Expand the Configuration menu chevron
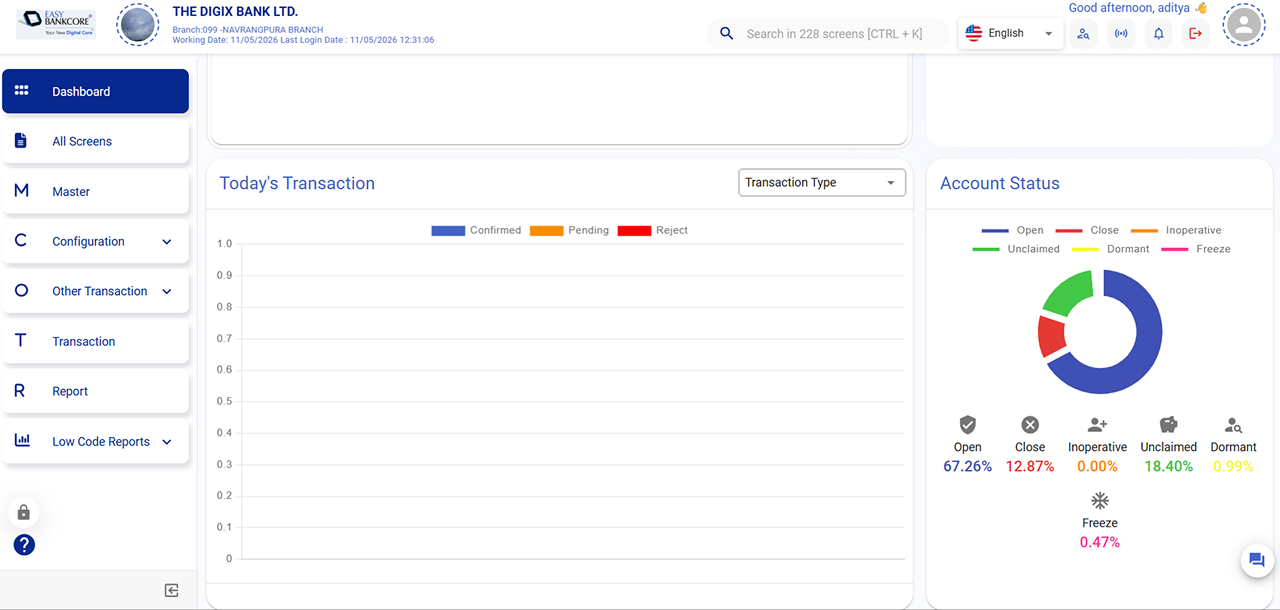The image size is (1280, 610). (167, 241)
